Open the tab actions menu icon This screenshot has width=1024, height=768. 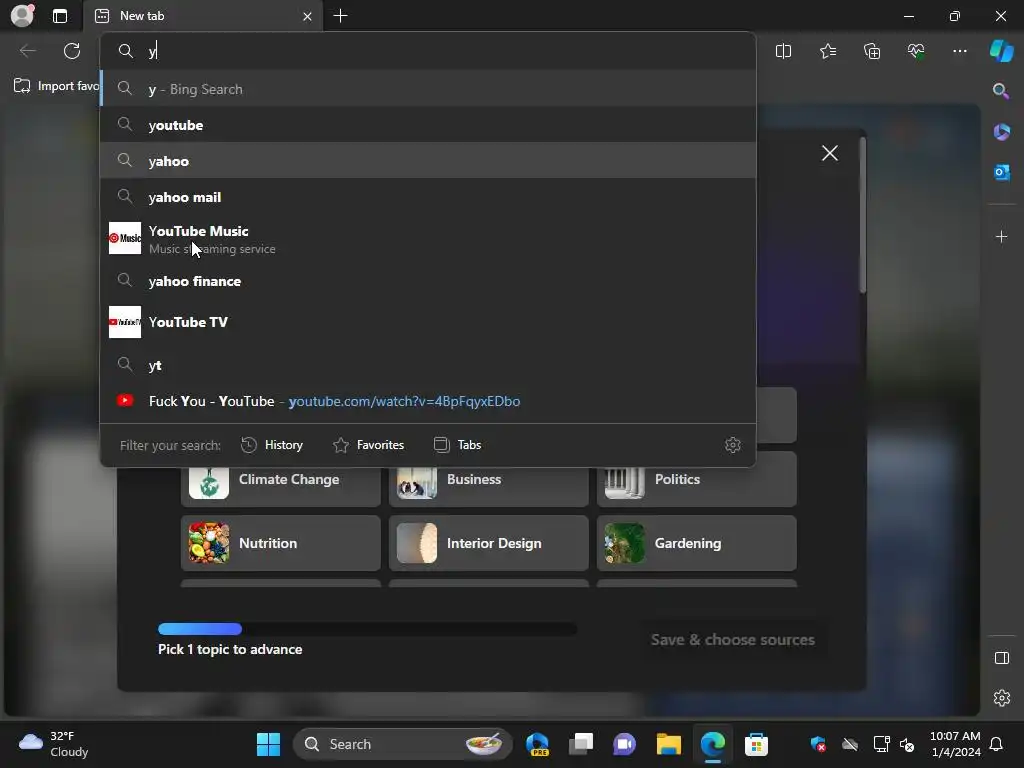coord(59,16)
